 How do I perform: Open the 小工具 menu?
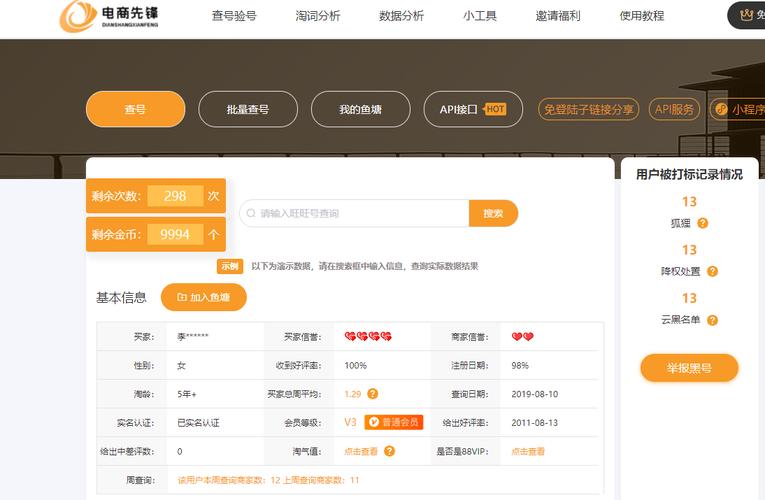pos(480,16)
